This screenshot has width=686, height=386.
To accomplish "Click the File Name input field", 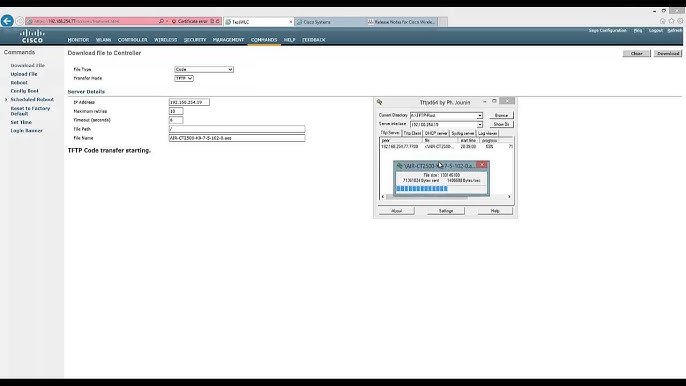I will 237,138.
